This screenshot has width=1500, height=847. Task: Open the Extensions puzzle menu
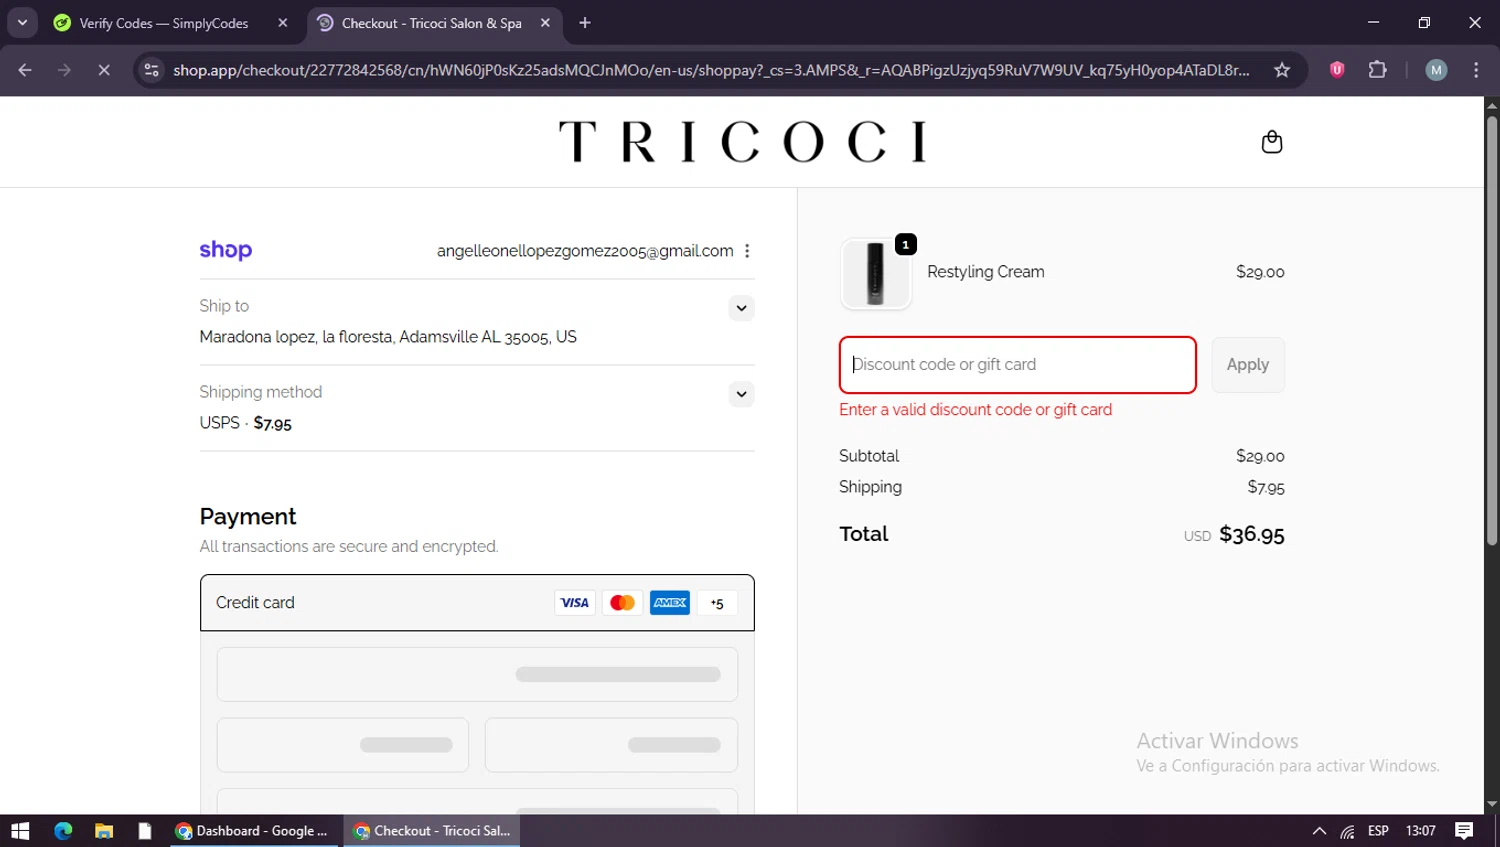1378,70
